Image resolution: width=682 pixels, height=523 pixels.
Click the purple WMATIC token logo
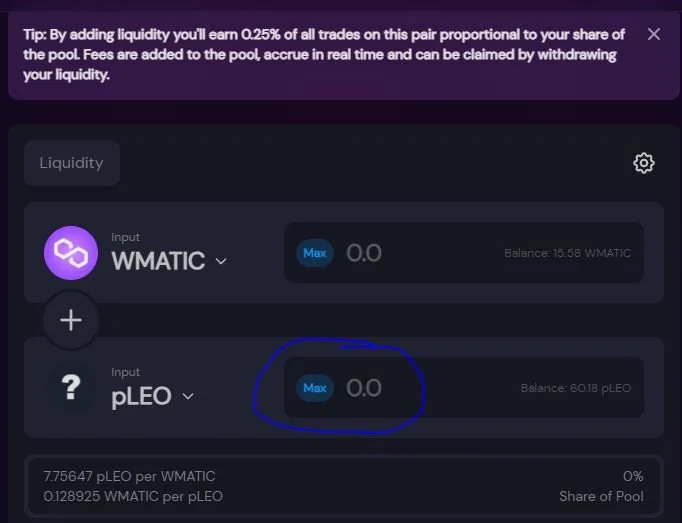coord(71,253)
